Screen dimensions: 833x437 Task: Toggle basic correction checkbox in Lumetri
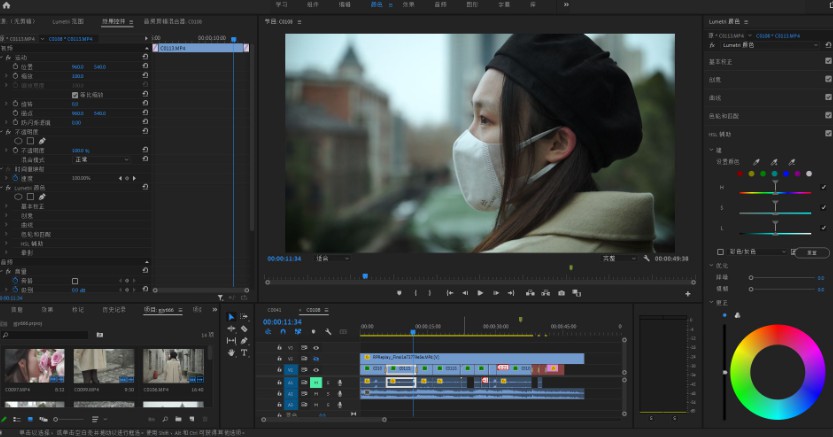(828, 61)
